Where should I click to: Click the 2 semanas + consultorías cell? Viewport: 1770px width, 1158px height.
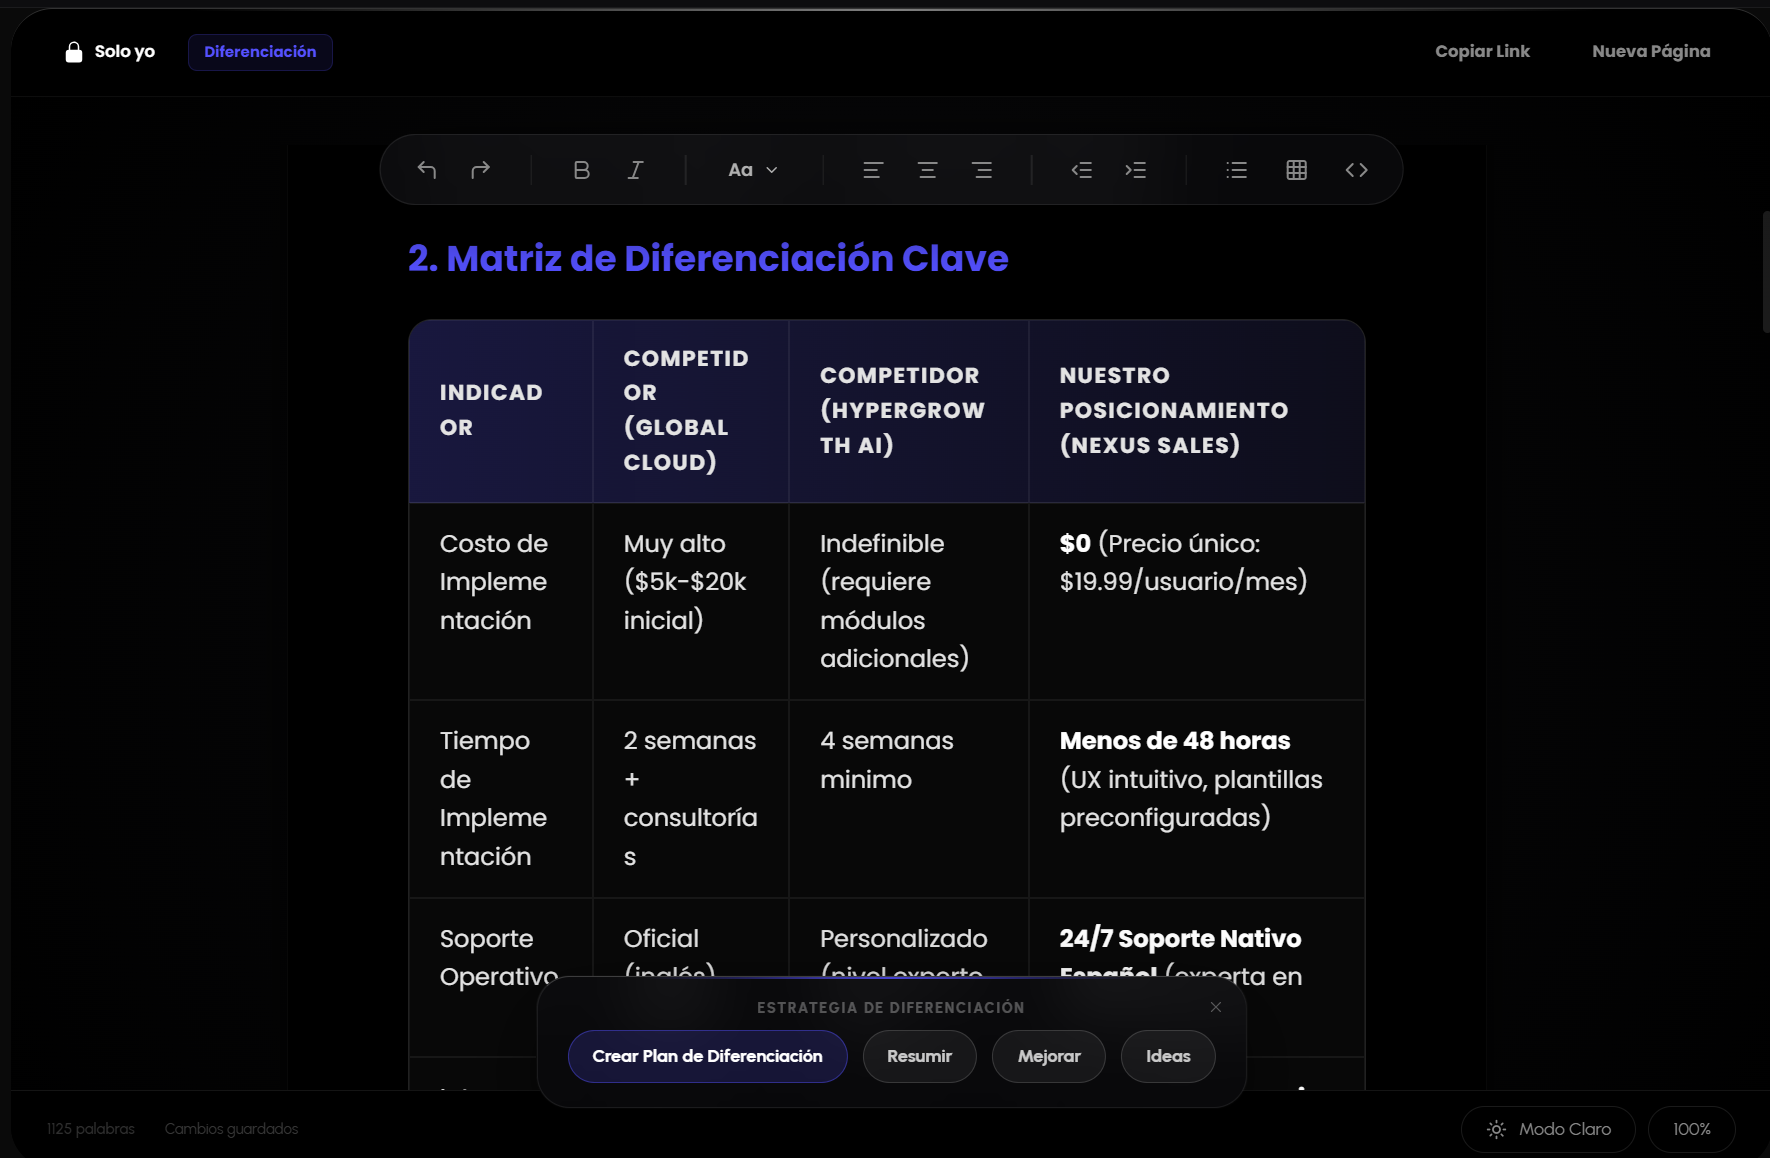click(691, 799)
